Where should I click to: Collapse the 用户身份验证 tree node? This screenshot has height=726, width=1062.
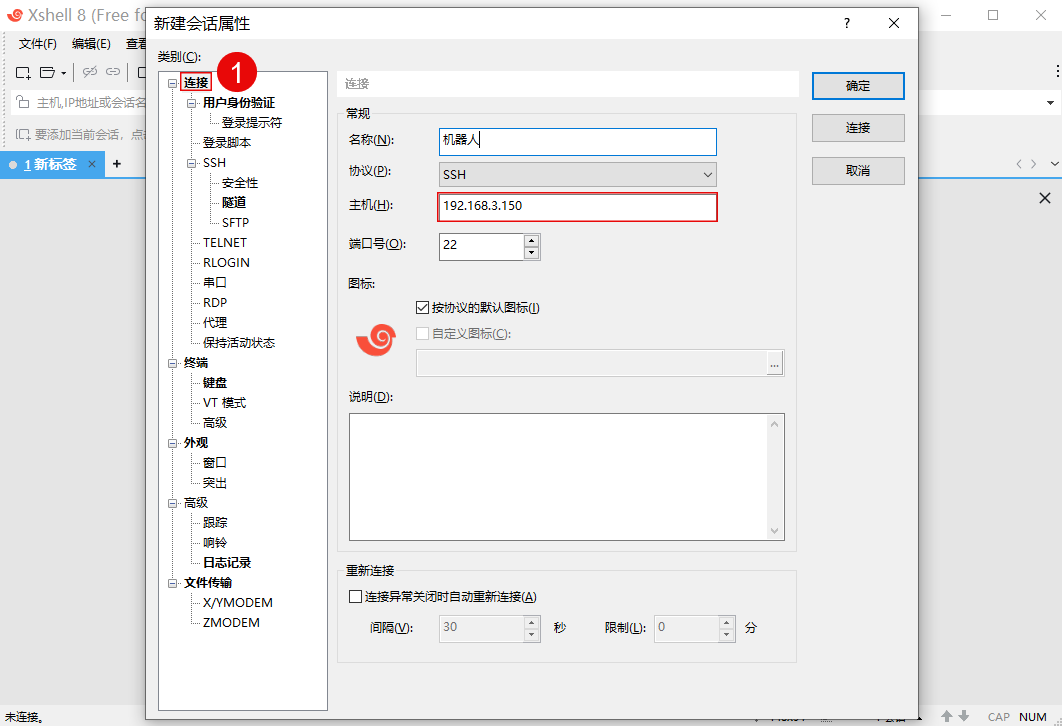(x=192, y=103)
